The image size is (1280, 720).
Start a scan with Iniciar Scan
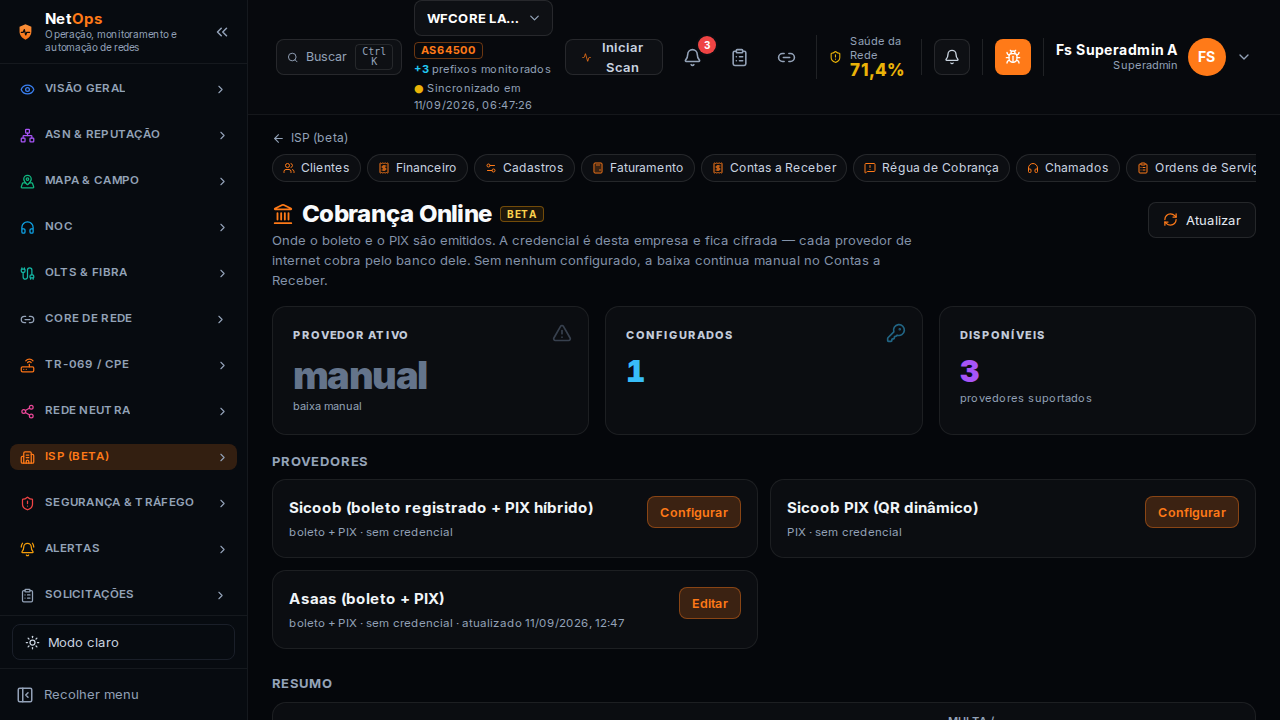coord(614,57)
